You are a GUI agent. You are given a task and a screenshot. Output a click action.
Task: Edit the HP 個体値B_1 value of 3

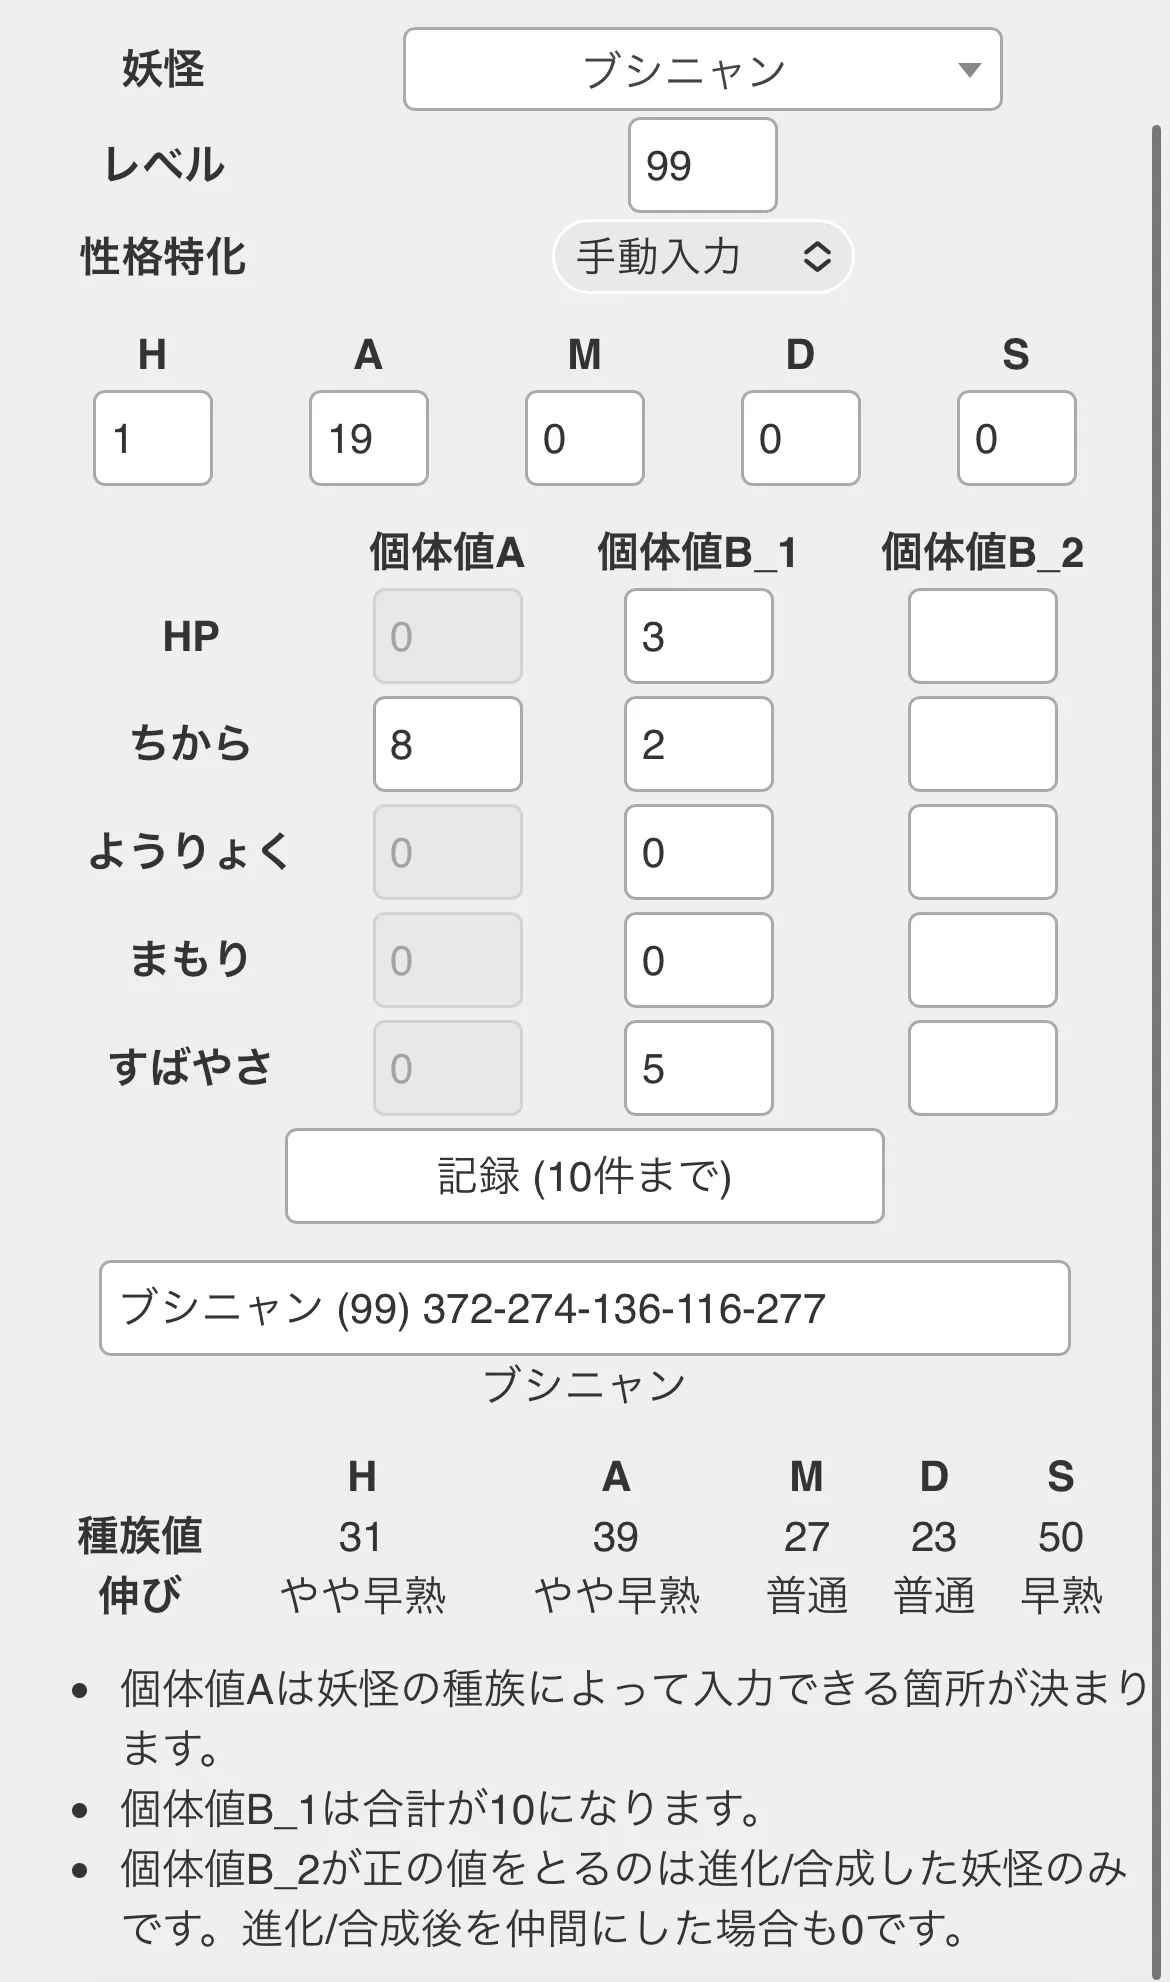[x=698, y=635]
